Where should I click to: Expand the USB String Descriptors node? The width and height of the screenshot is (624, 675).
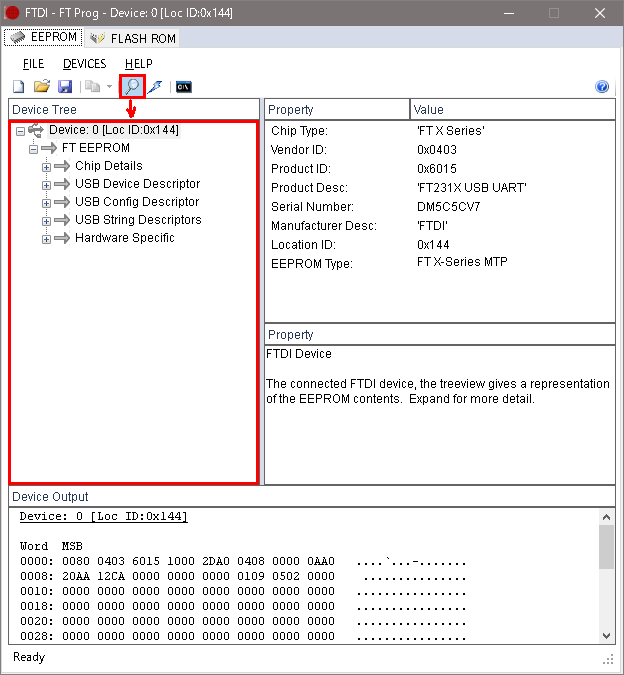tap(46, 221)
